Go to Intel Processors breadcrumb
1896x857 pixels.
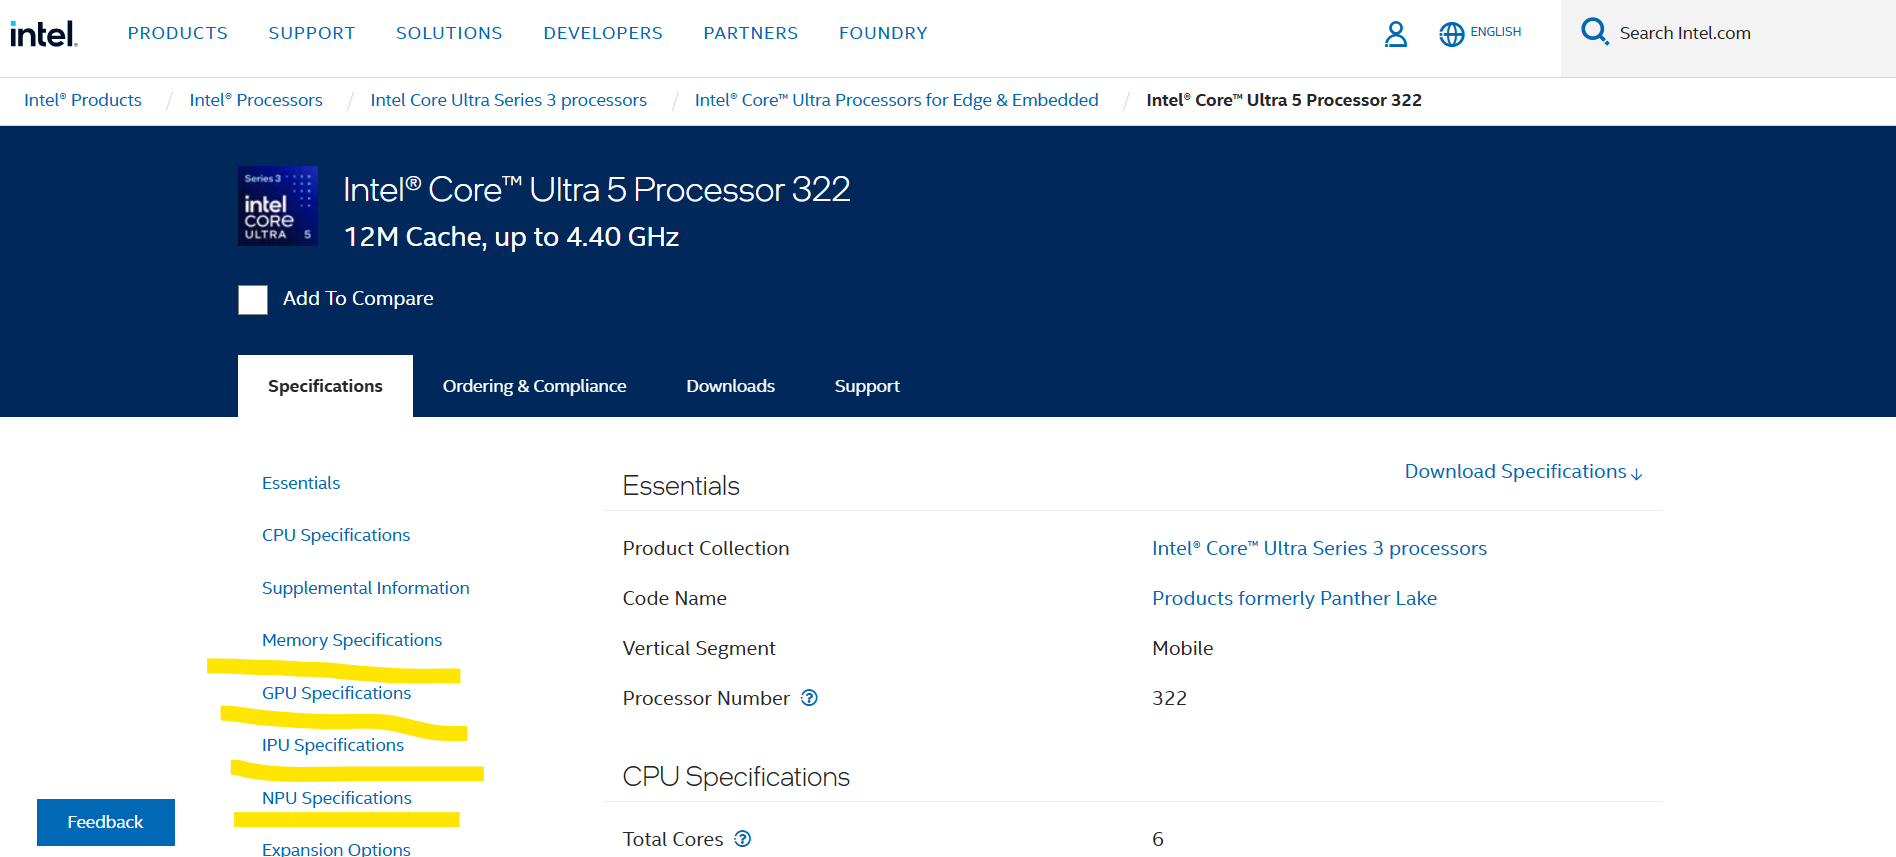(256, 100)
